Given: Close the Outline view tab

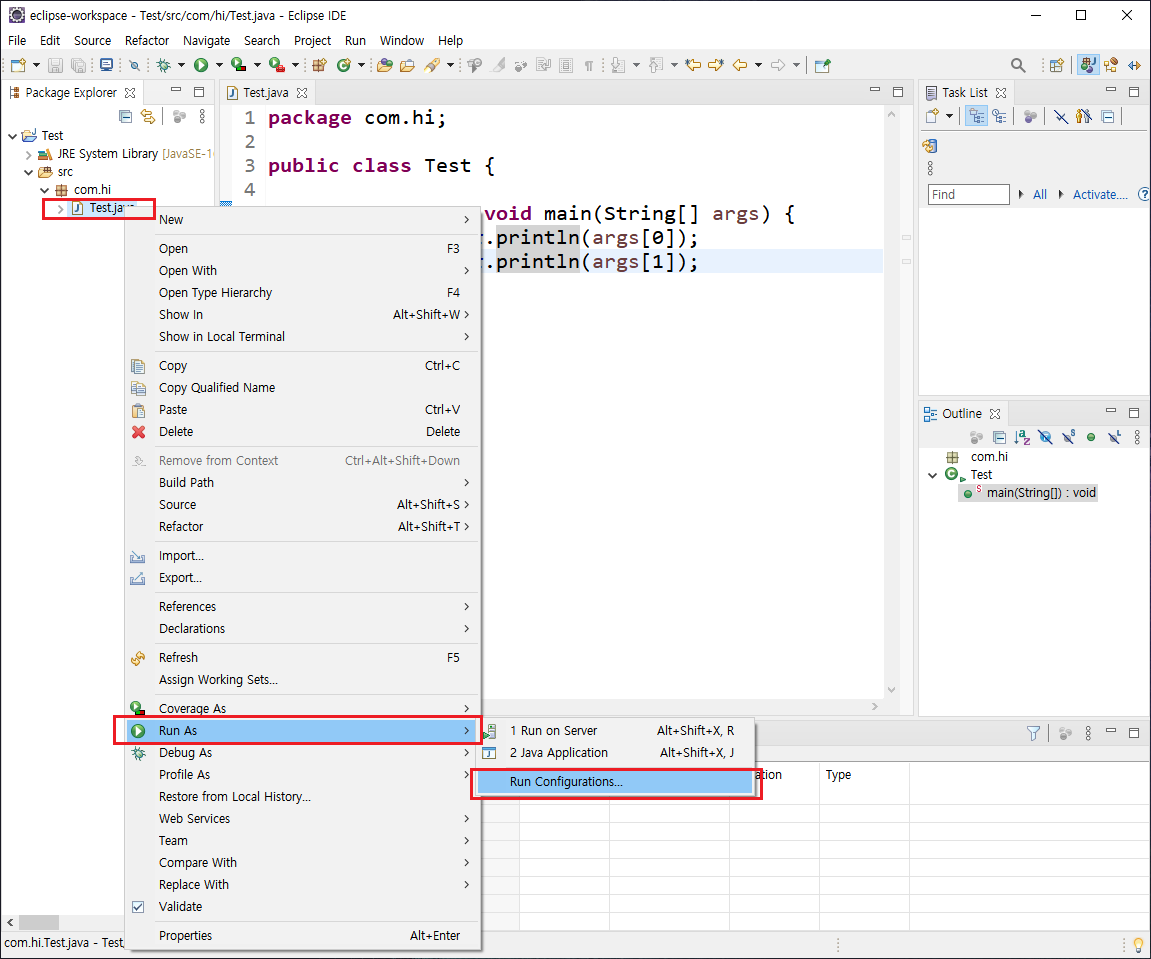Looking at the screenshot, I should tap(995, 414).
